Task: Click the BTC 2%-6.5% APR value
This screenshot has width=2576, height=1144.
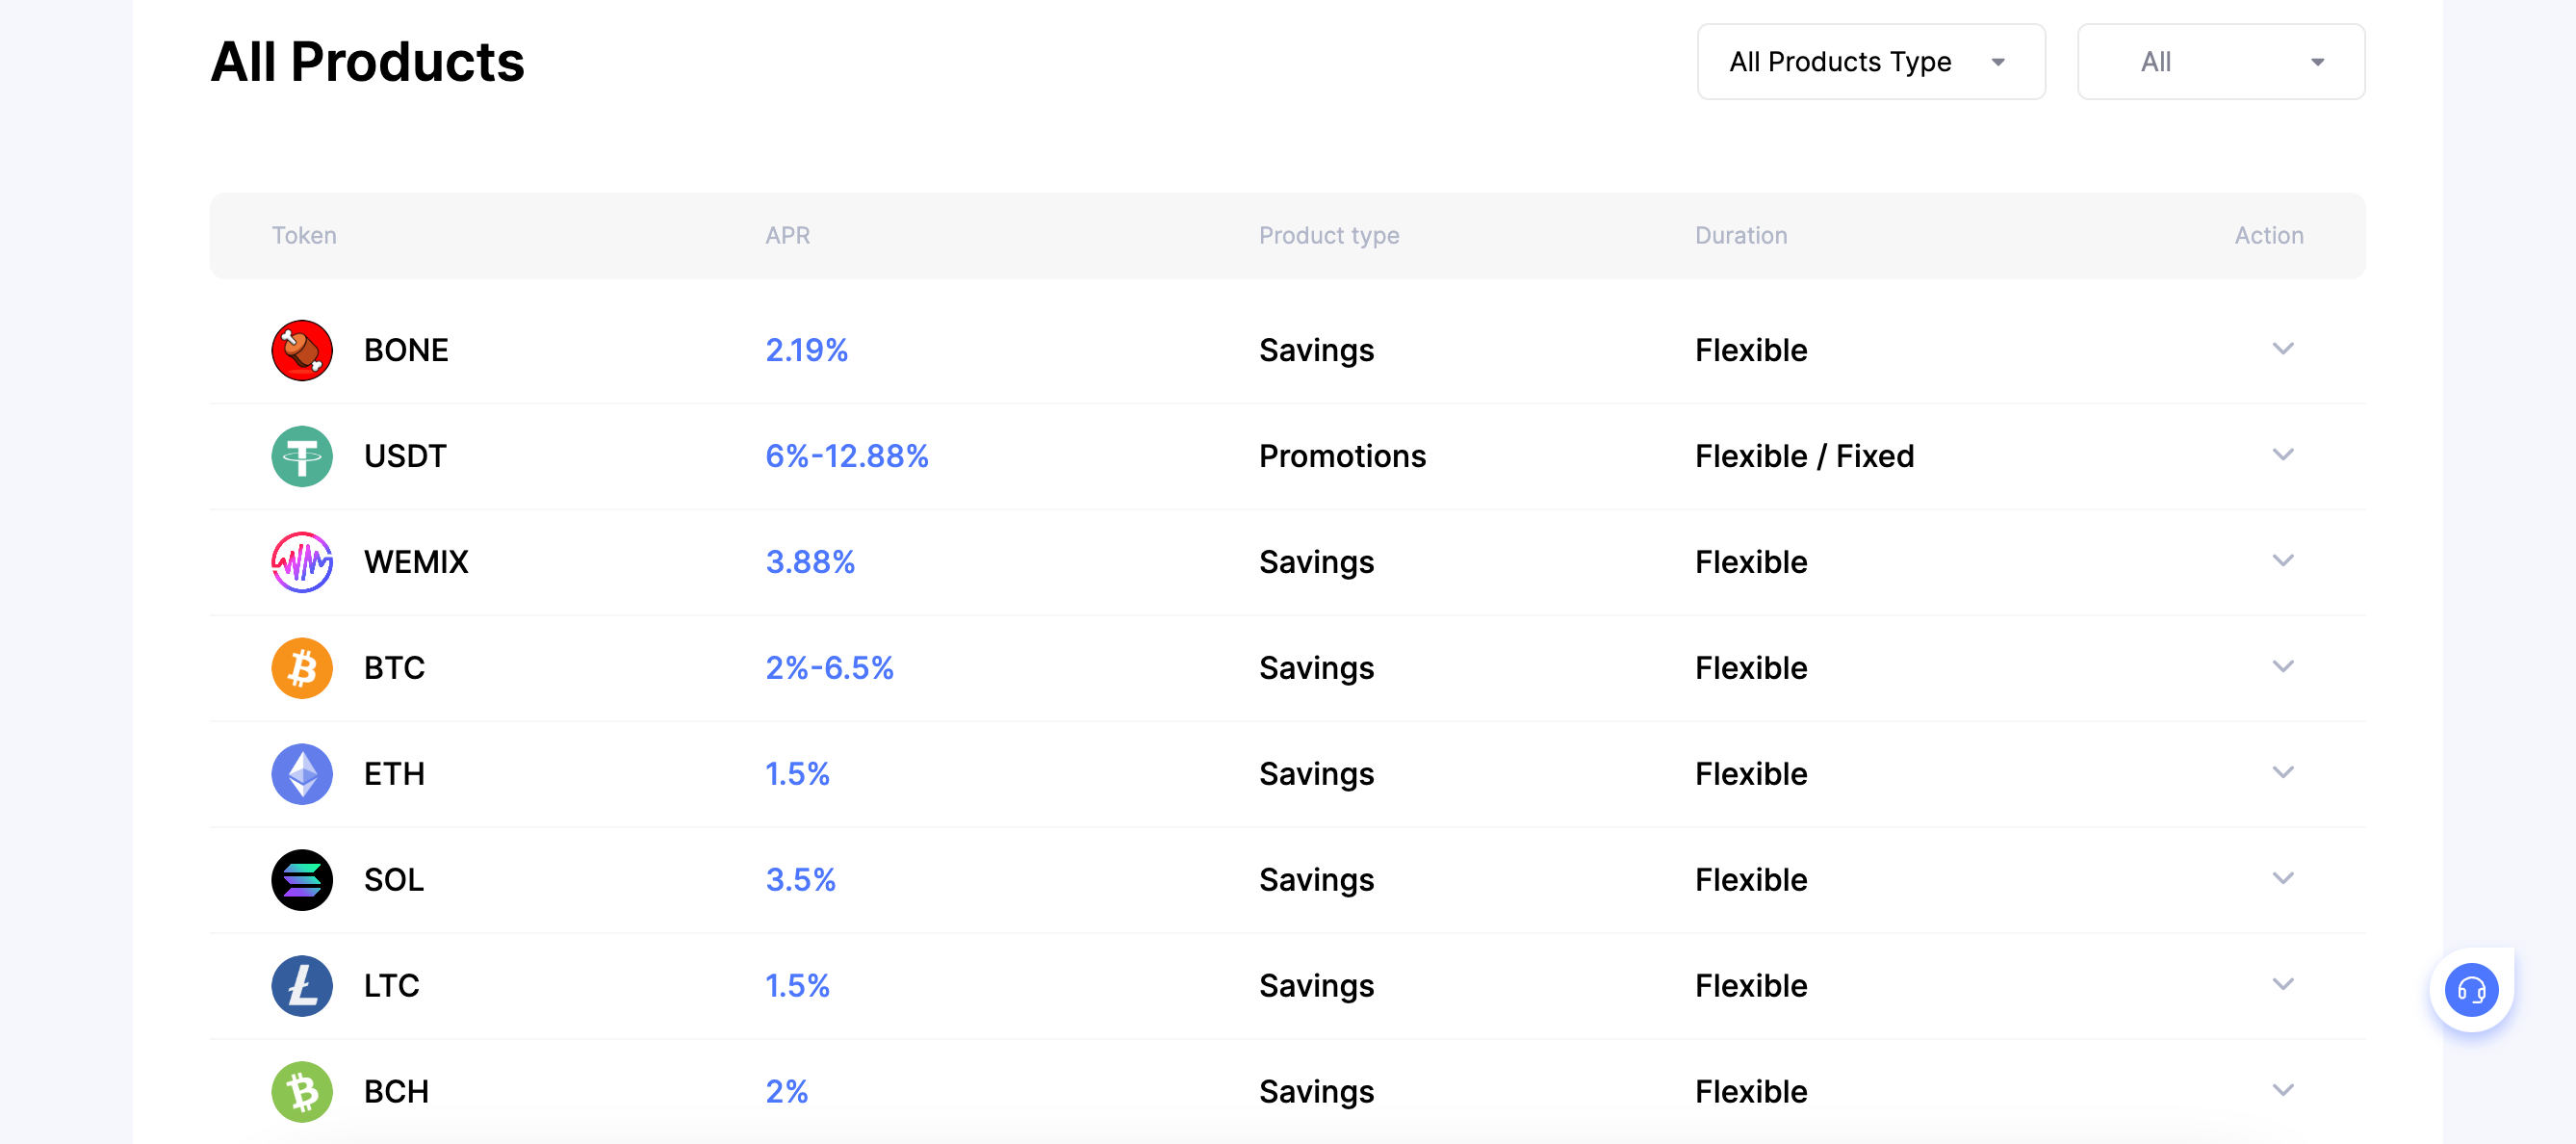Action: (829, 668)
